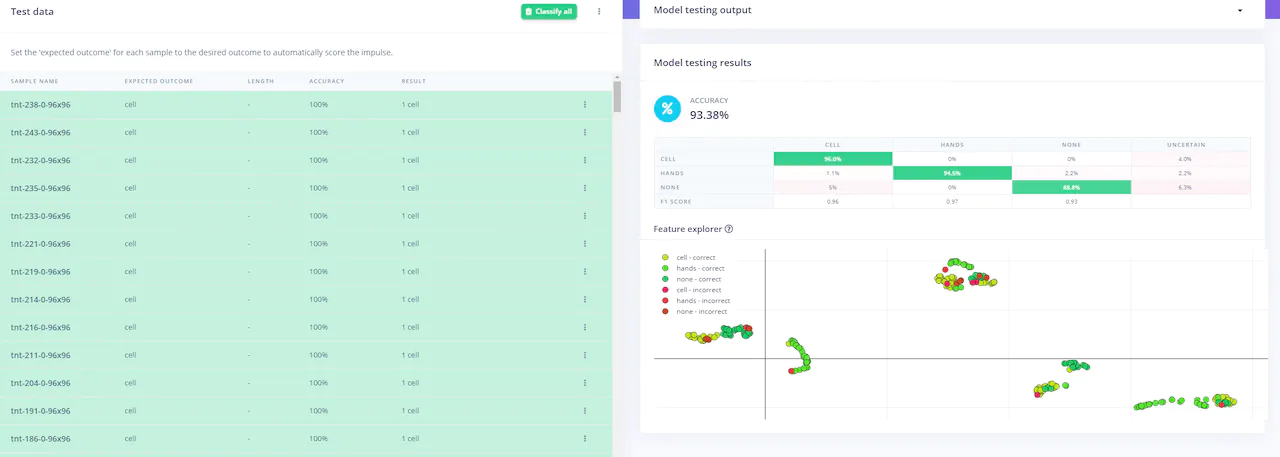Click the RESULT column header
Screen dimensions: 1280x457
(414, 81)
